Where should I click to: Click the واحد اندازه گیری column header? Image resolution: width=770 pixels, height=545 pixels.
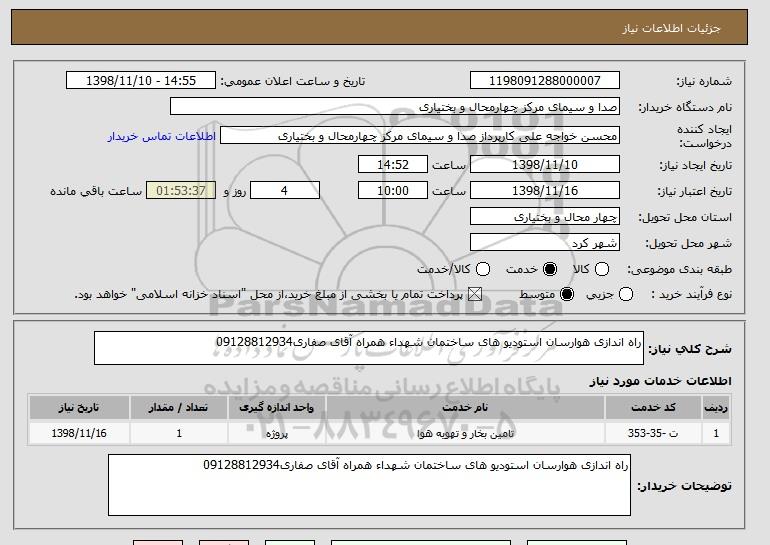(276, 408)
